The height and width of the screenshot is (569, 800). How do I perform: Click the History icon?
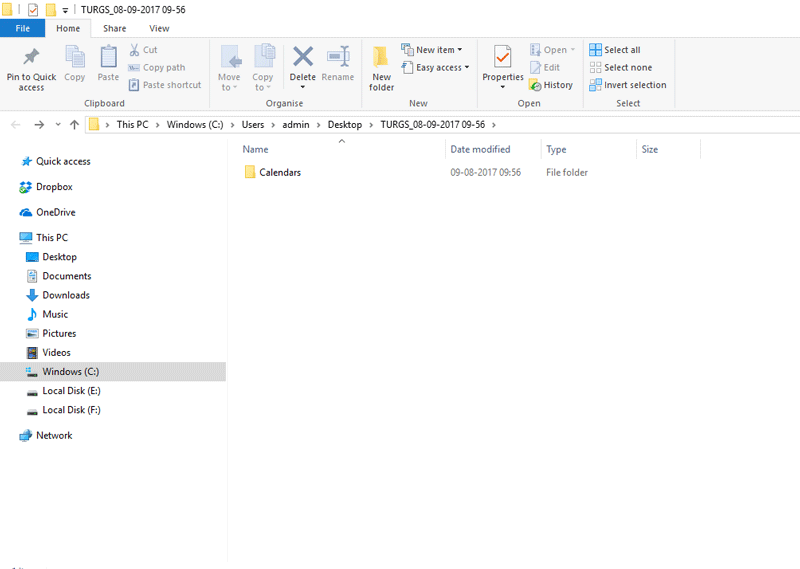(535, 85)
